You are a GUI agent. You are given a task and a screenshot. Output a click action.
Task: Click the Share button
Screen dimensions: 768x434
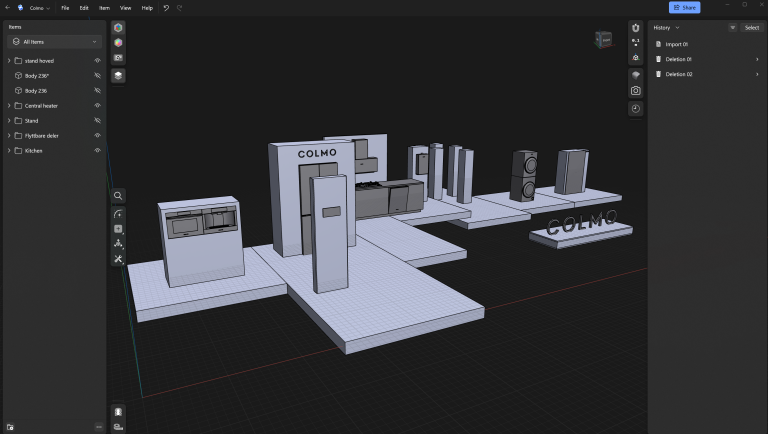tap(684, 7)
